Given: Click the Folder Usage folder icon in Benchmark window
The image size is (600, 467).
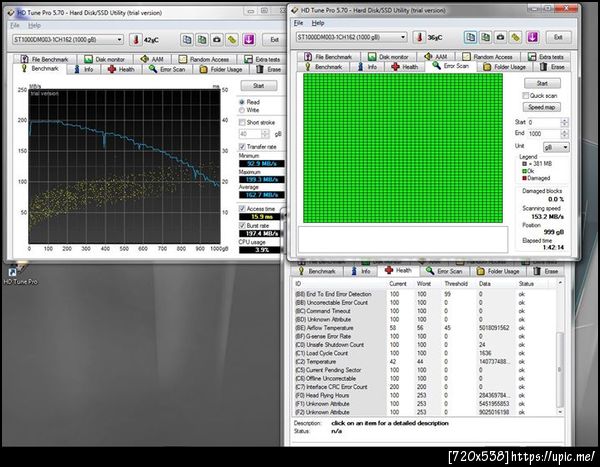Looking at the screenshot, I should coord(203,69).
